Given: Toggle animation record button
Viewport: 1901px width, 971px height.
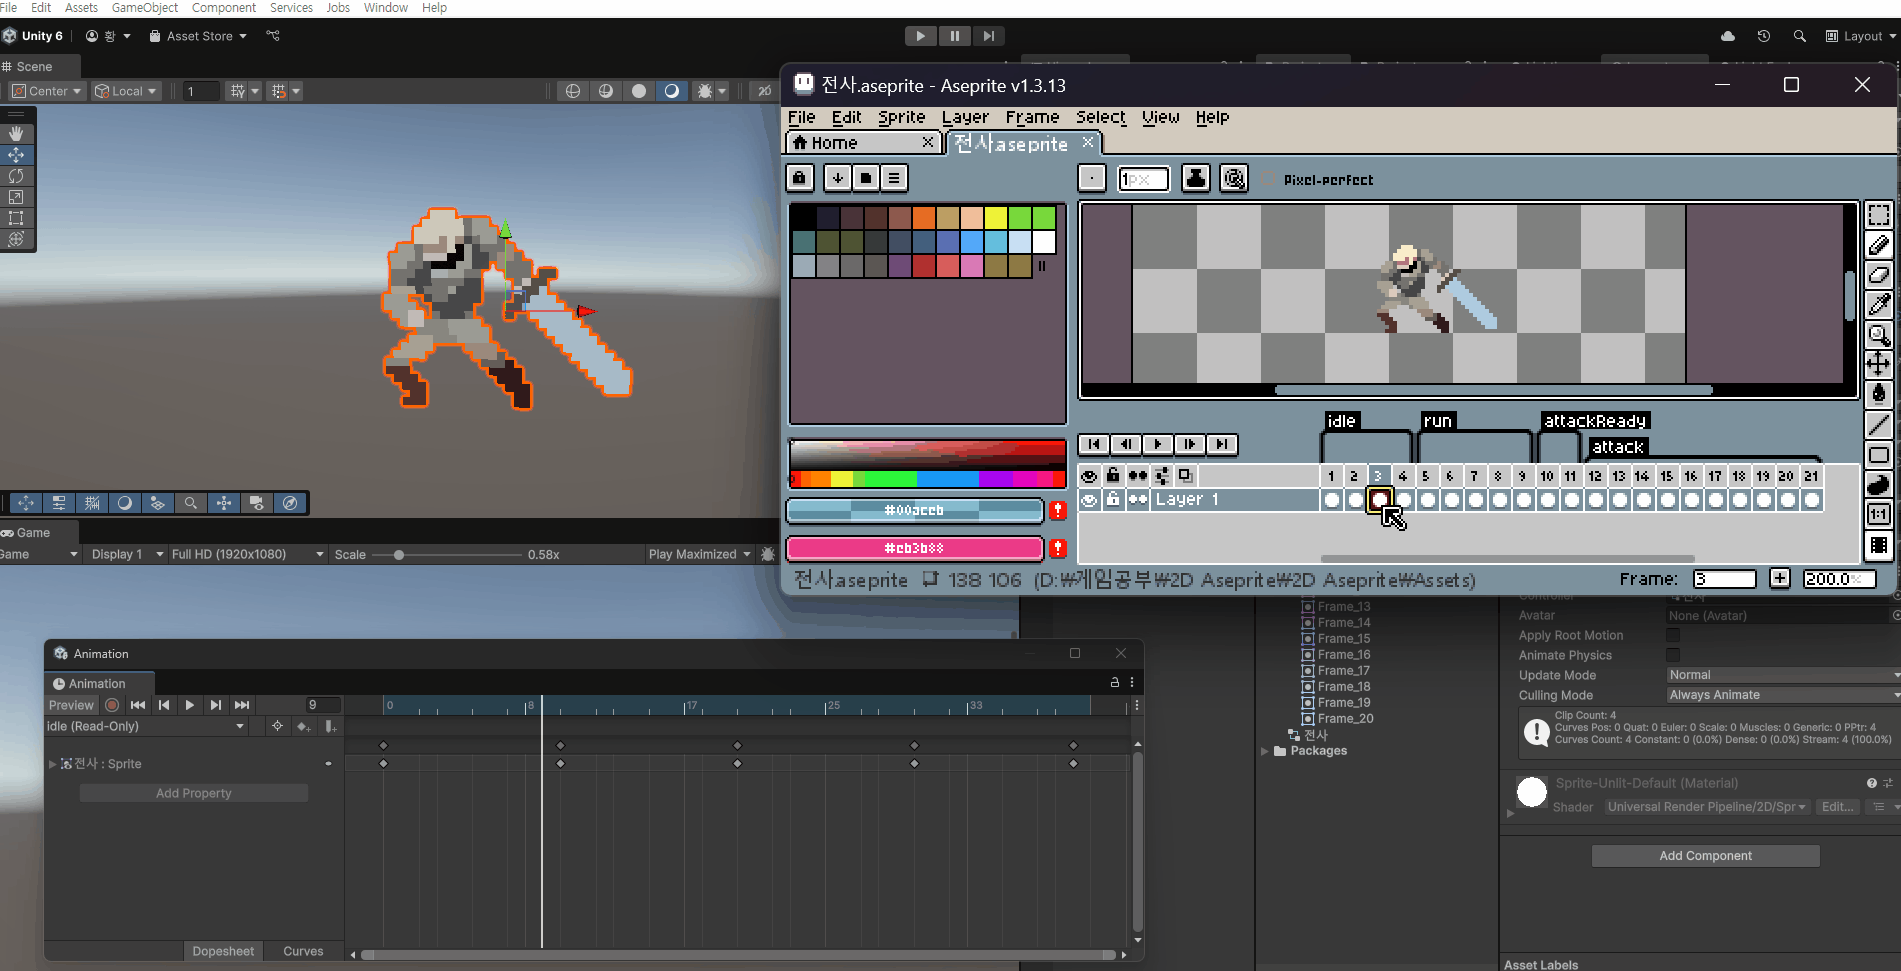Looking at the screenshot, I should (112, 705).
